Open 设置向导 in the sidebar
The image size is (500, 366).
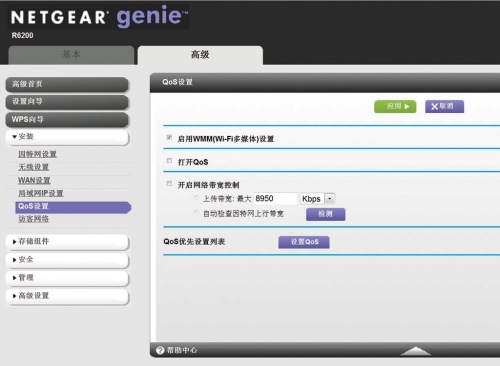click(x=67, y=102)
